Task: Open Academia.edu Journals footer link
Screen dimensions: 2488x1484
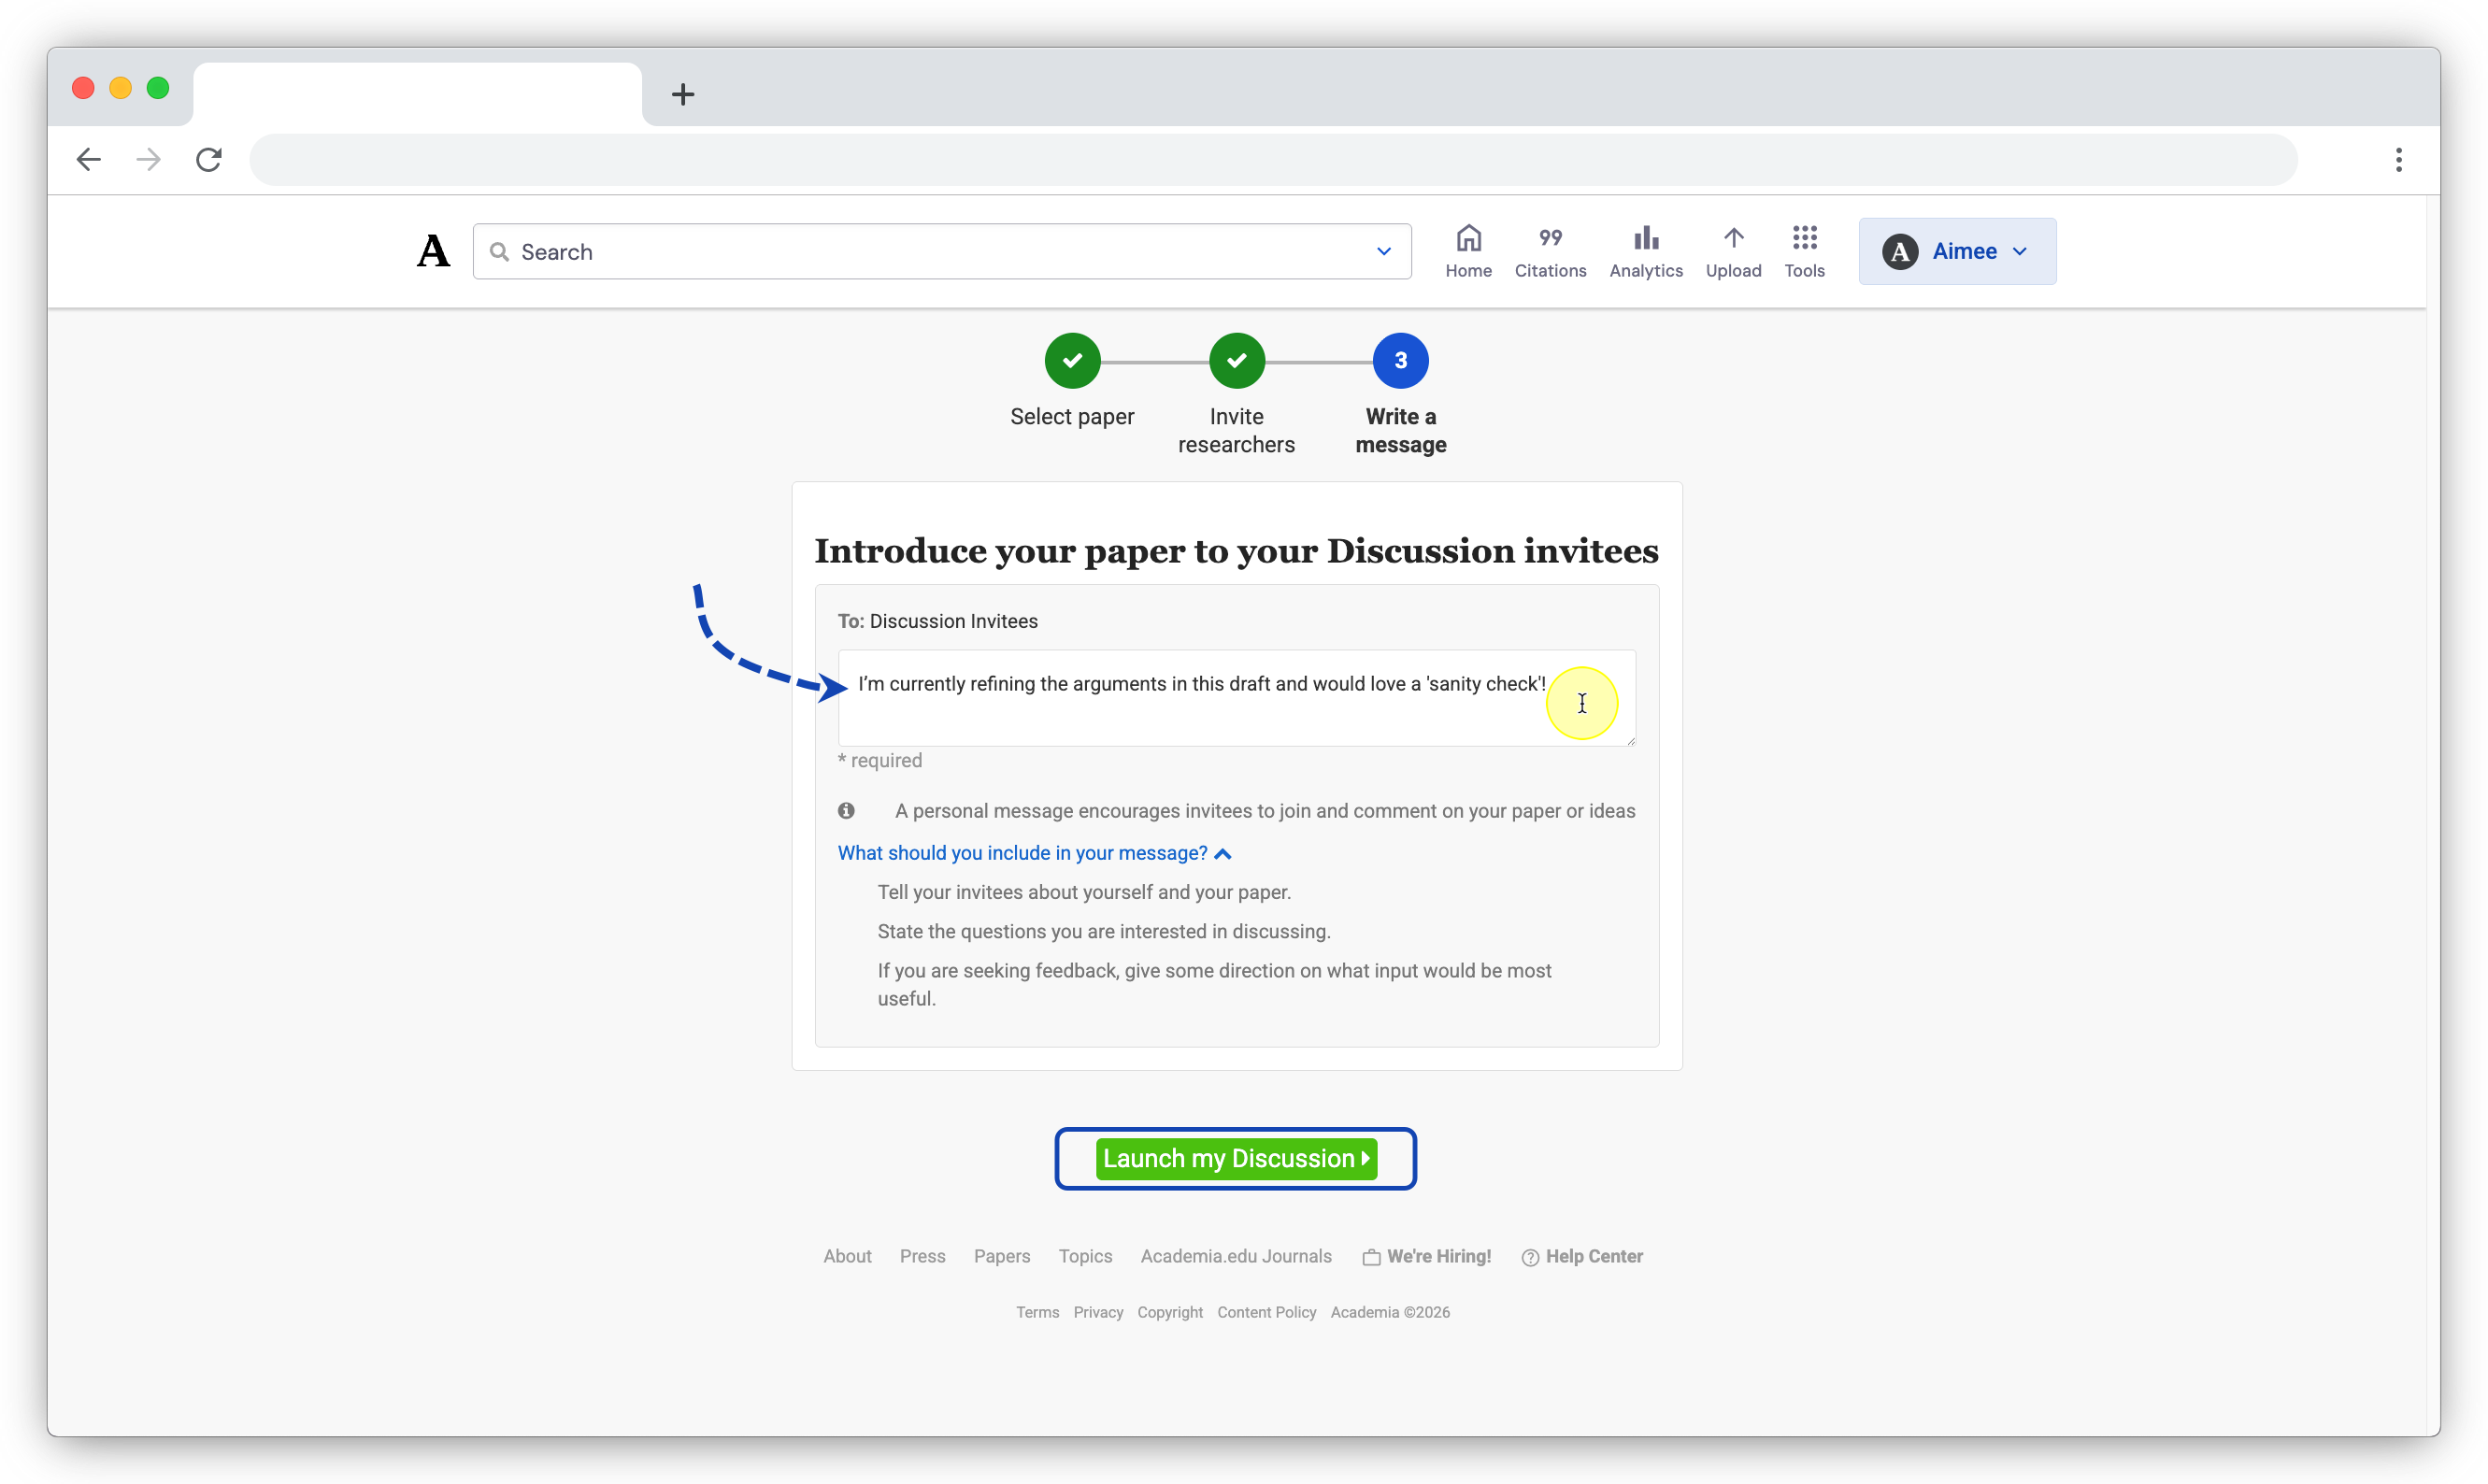Action: tap(1236, 1256)
